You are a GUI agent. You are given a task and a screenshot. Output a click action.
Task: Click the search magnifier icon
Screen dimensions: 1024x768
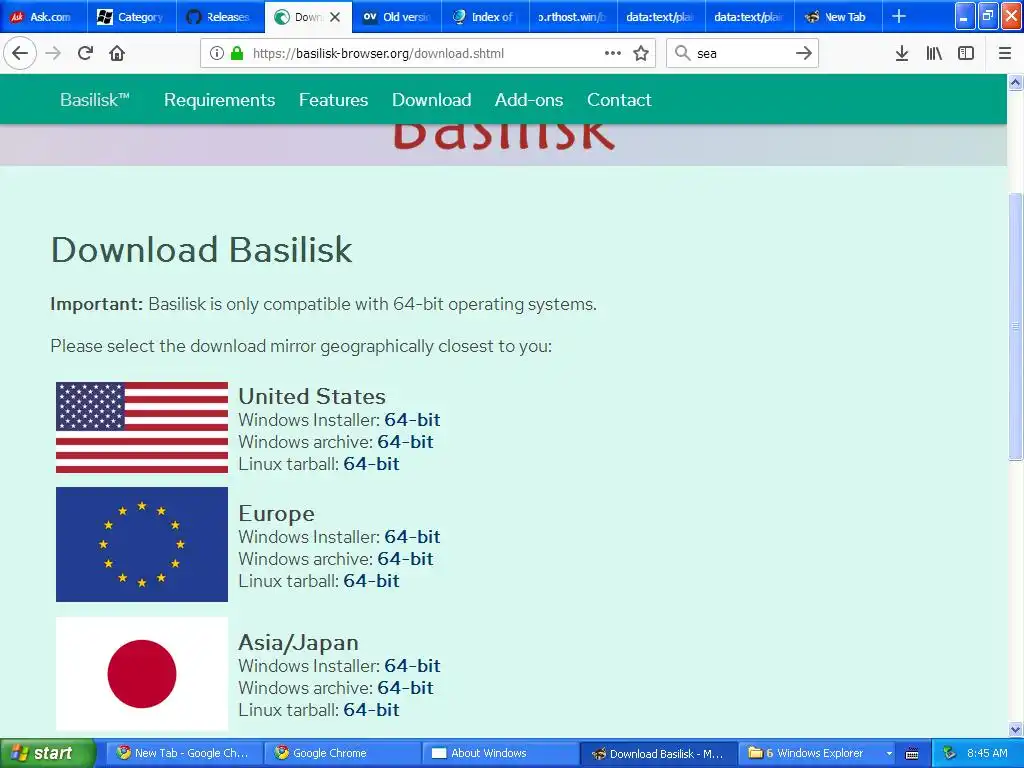(x=682, y=53)
